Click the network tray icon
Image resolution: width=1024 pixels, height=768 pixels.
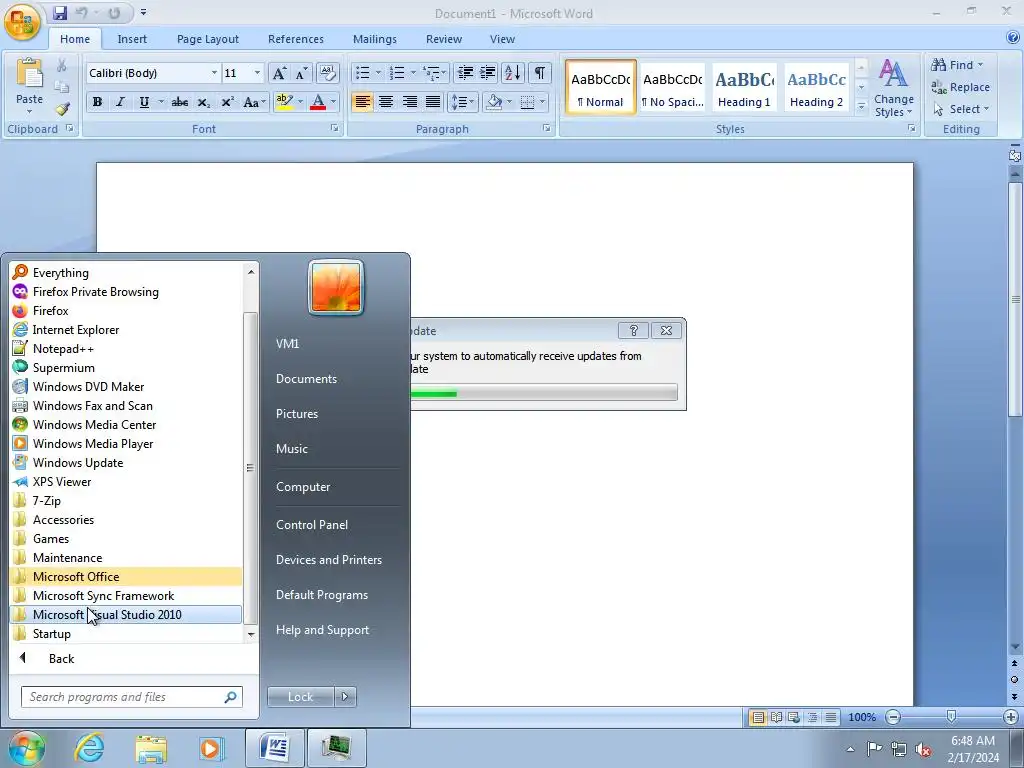[x=899, y=749]
